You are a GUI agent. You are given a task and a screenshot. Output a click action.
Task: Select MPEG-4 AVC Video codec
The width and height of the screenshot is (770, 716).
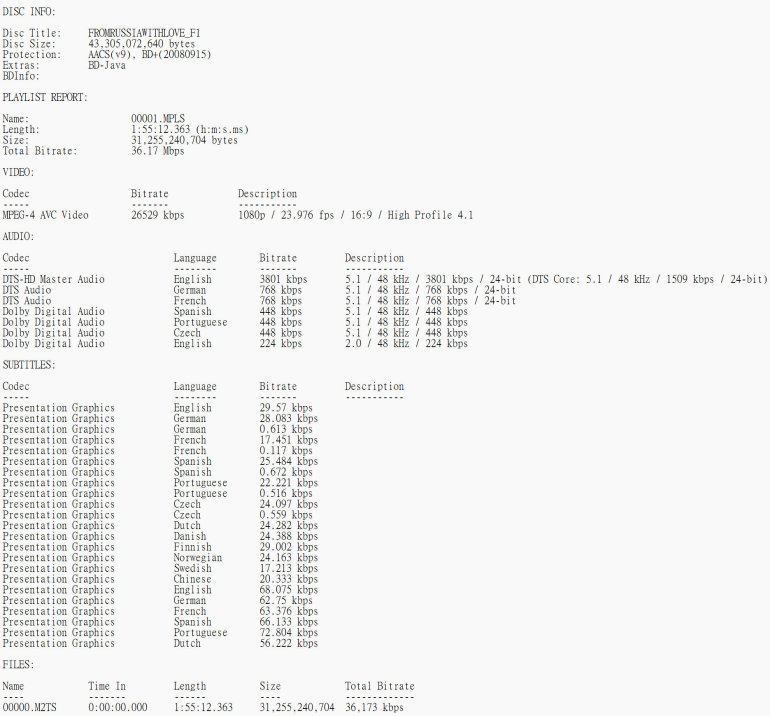[x=45, y=215]
